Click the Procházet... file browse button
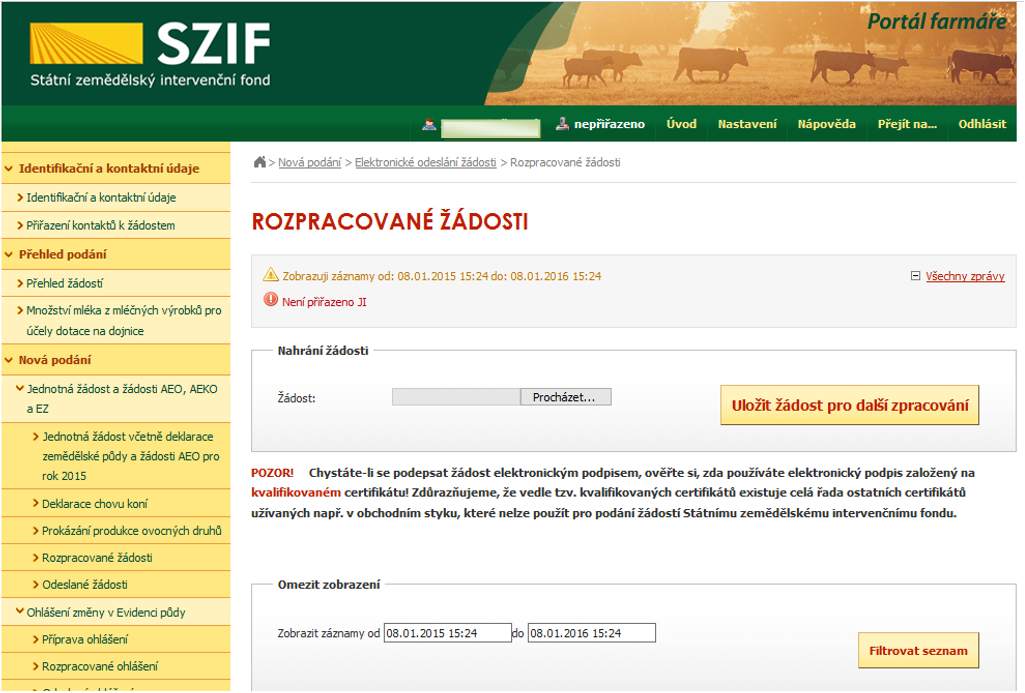 point(565,397)
